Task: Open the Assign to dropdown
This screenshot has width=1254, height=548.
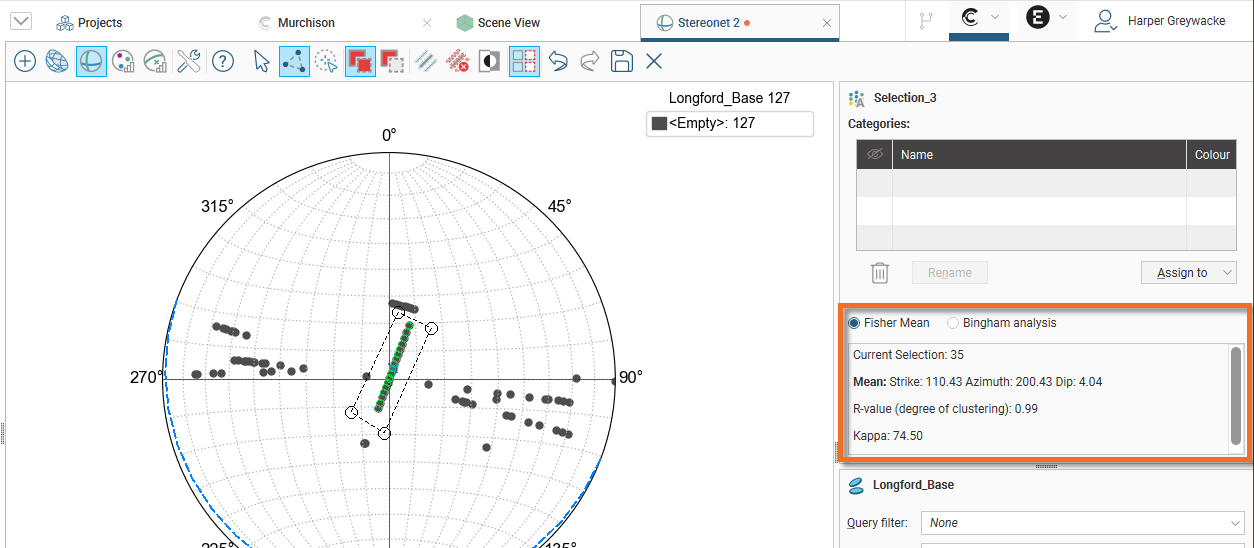Action: (1188, 273)
